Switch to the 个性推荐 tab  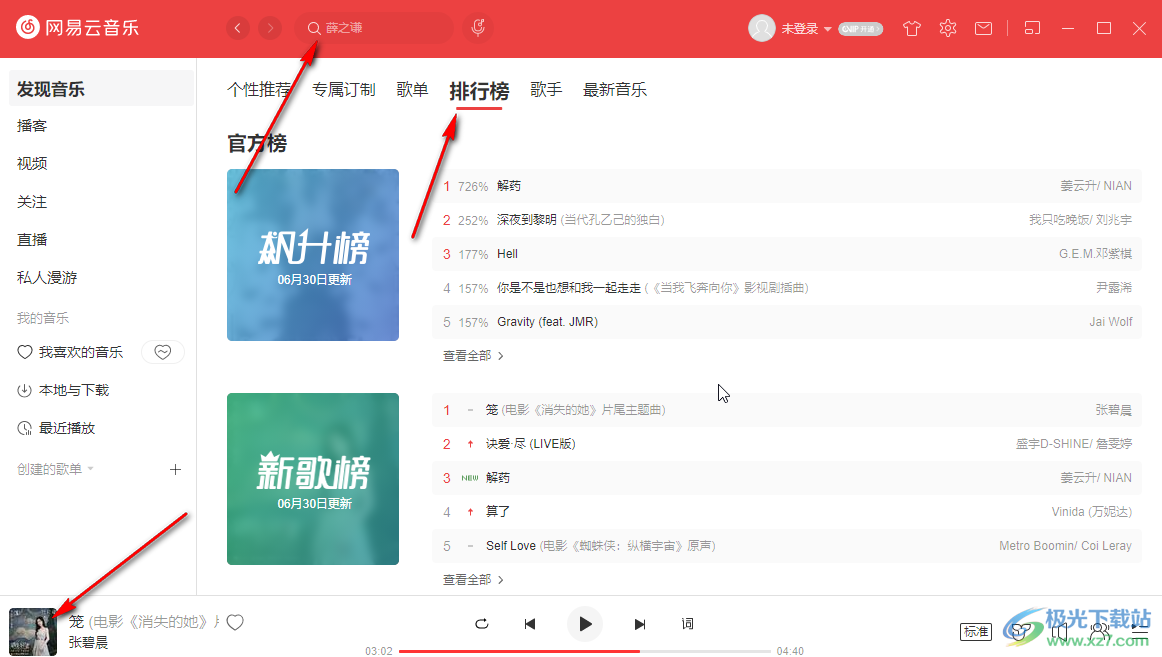pyautogui.click(x=259, y=90)
